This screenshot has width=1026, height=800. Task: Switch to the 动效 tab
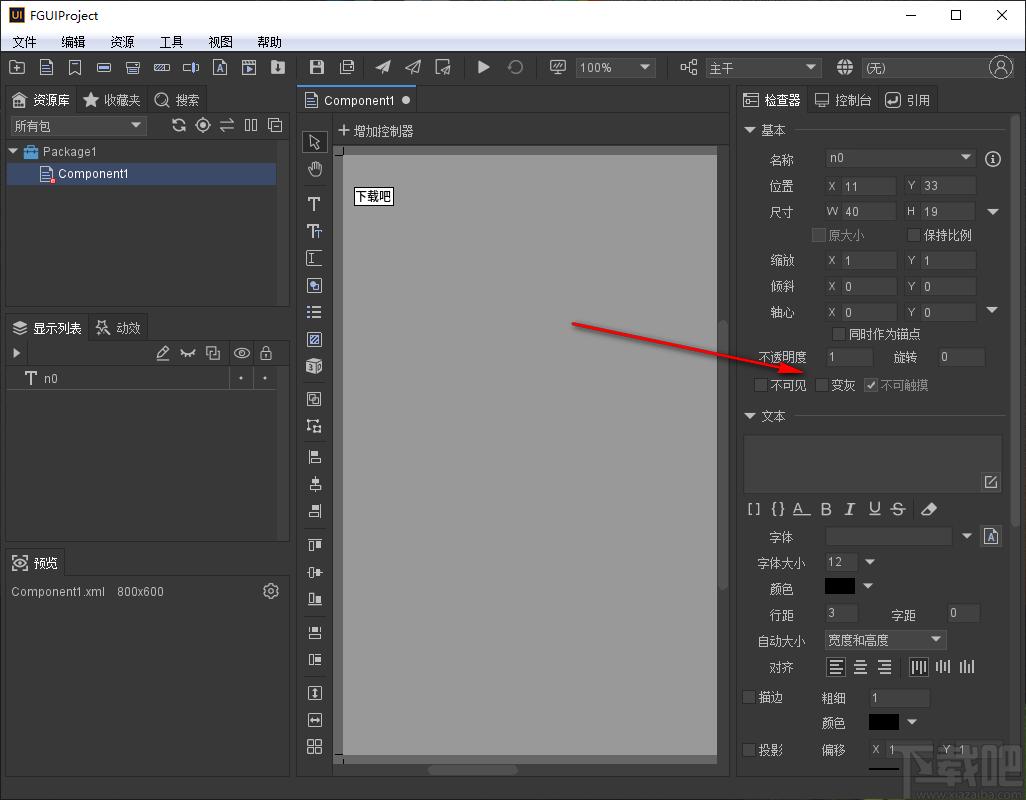click(x=118, y=328)
